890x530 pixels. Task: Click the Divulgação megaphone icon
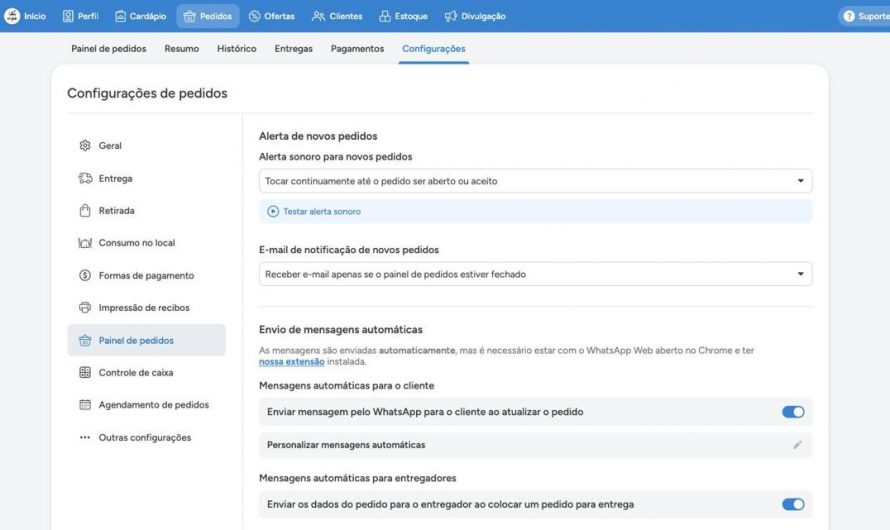(451, 16)
